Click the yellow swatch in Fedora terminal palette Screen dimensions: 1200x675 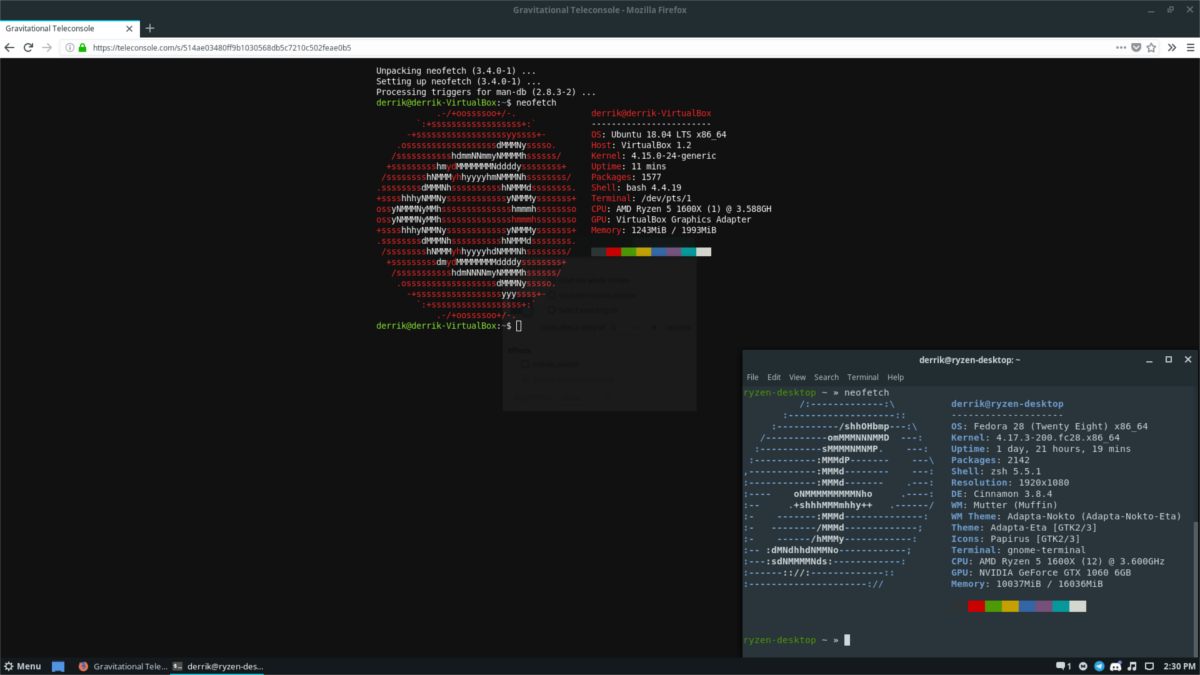point(1010,606)
